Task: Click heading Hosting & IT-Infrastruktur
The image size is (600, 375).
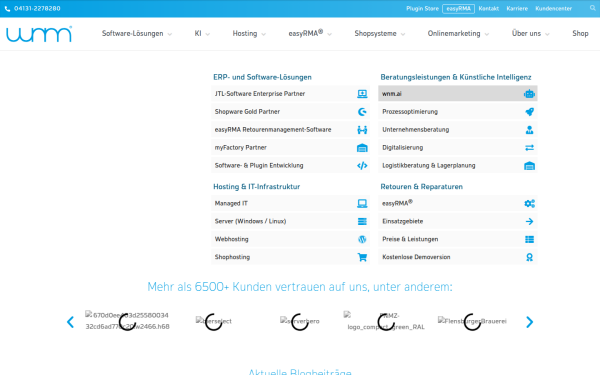Action: pos(256,187)
